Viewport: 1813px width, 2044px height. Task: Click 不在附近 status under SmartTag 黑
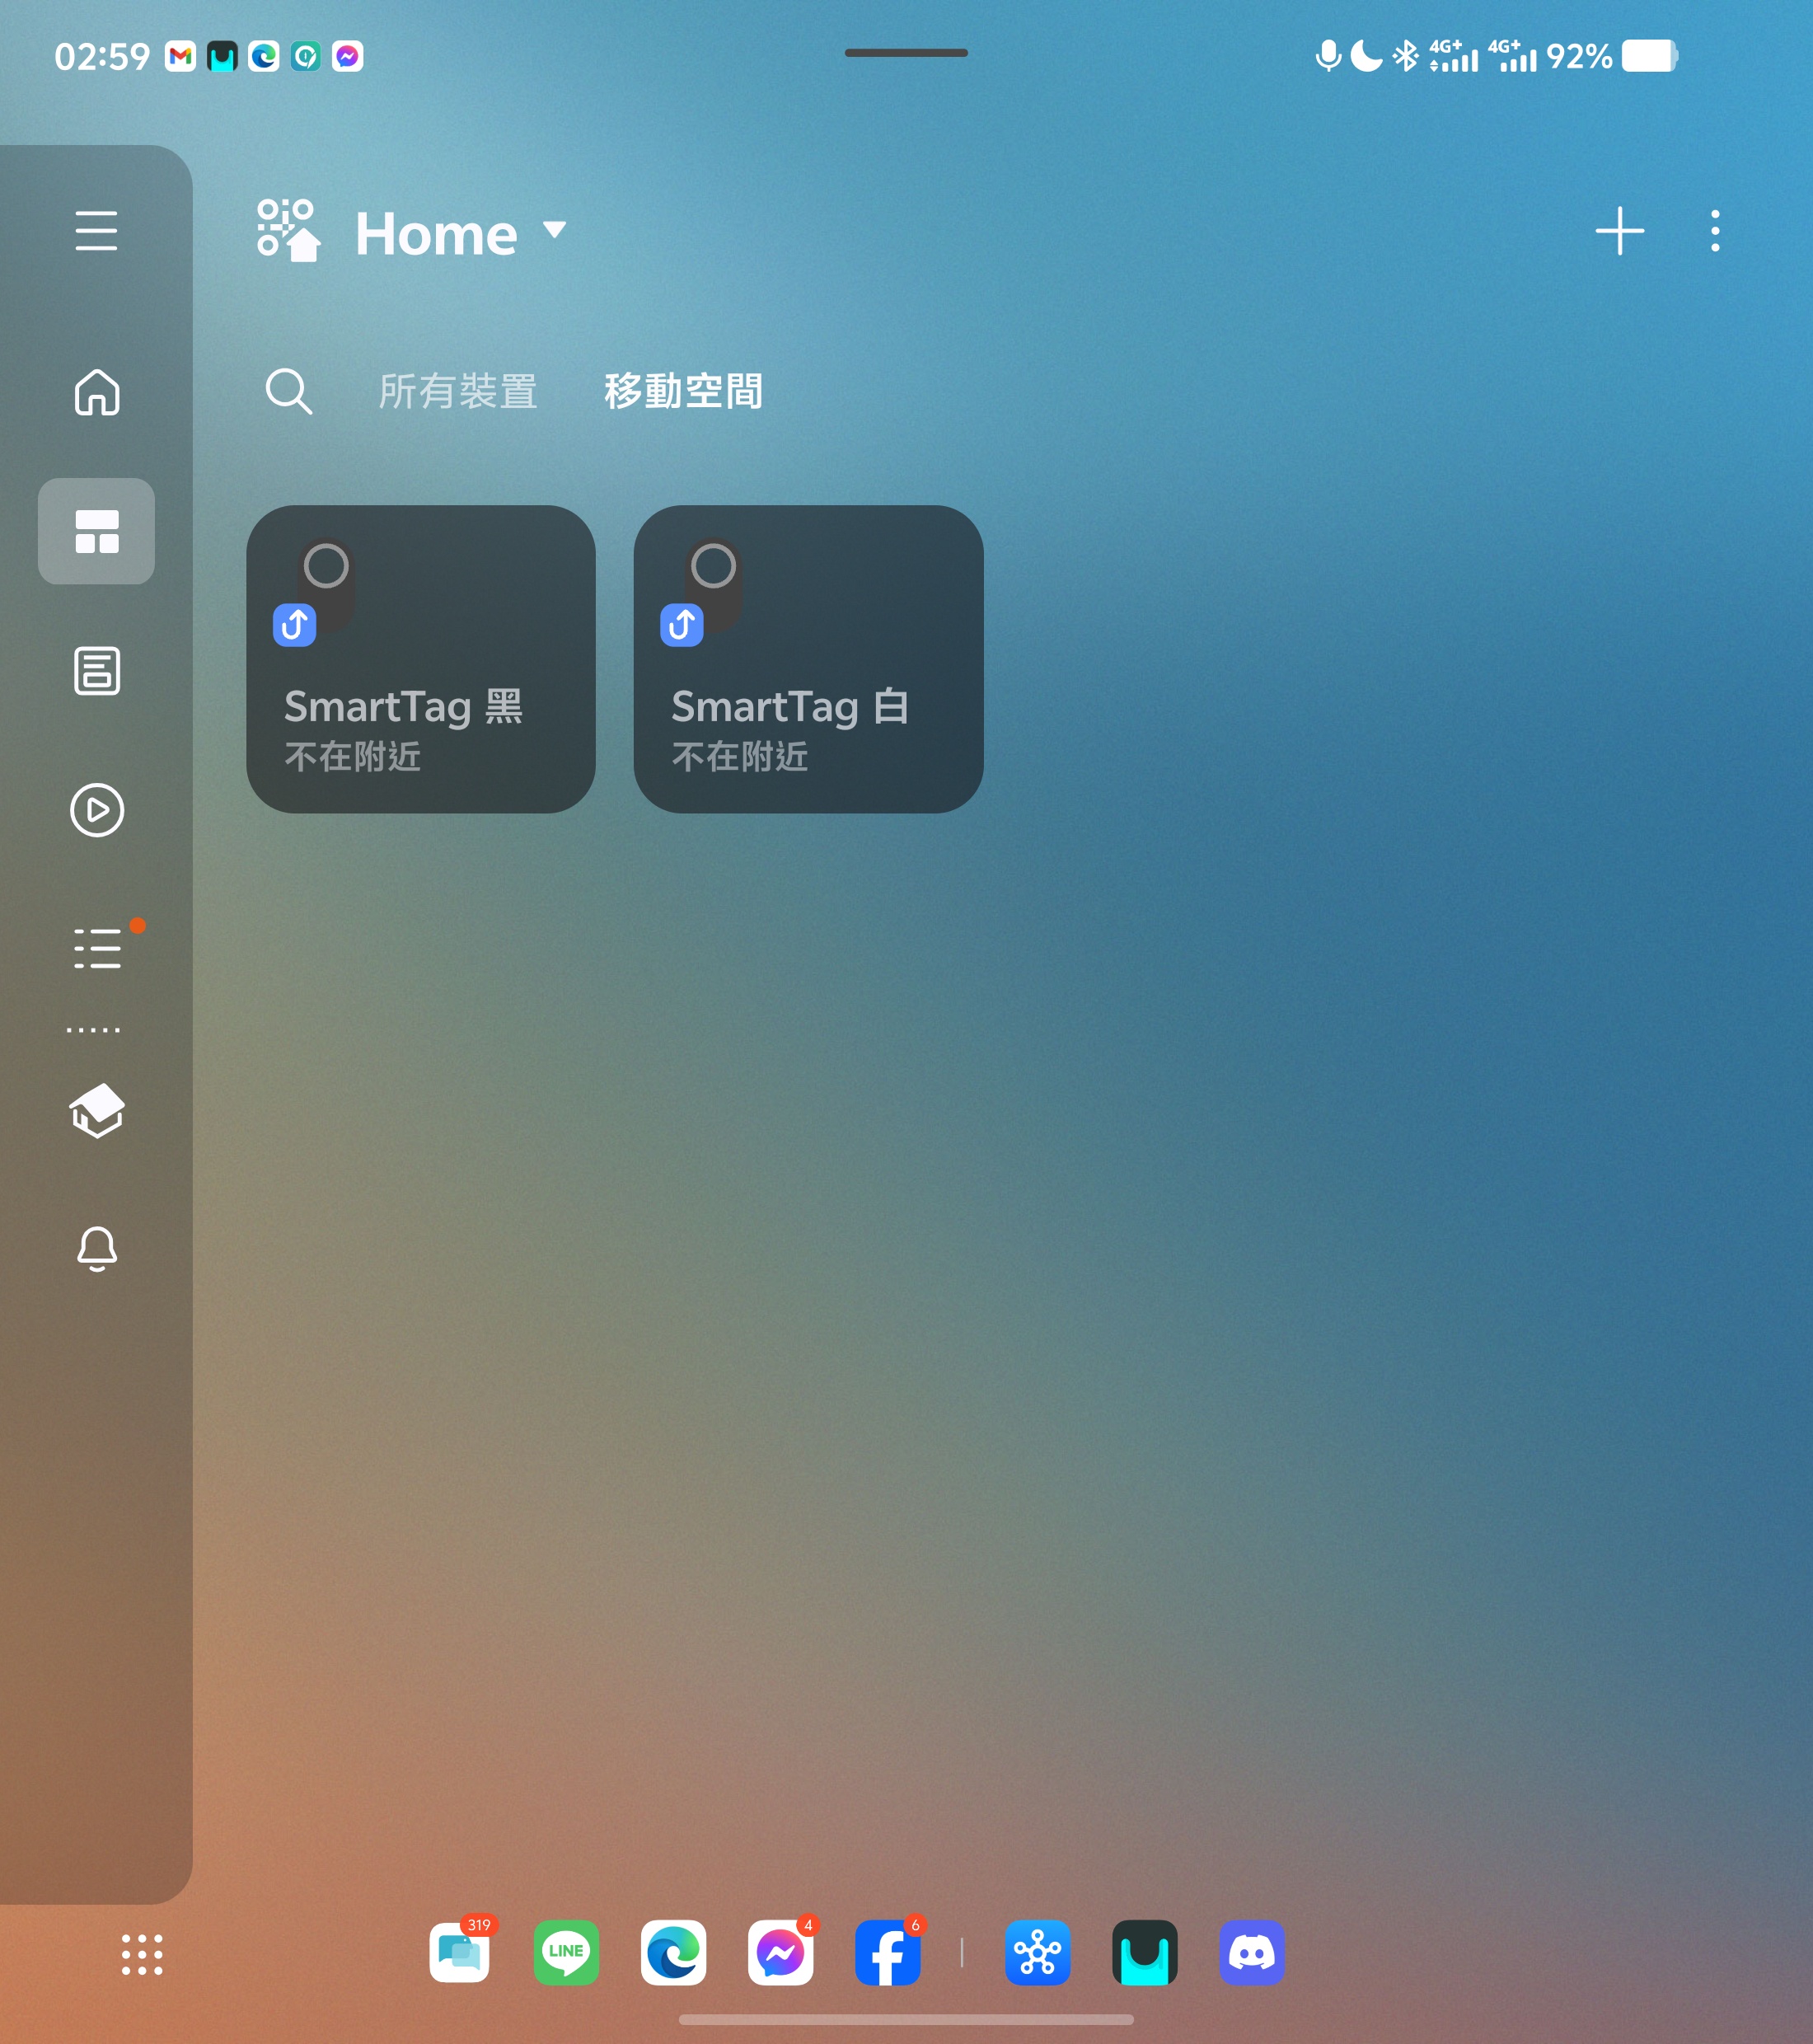click(x=352, y=757)
